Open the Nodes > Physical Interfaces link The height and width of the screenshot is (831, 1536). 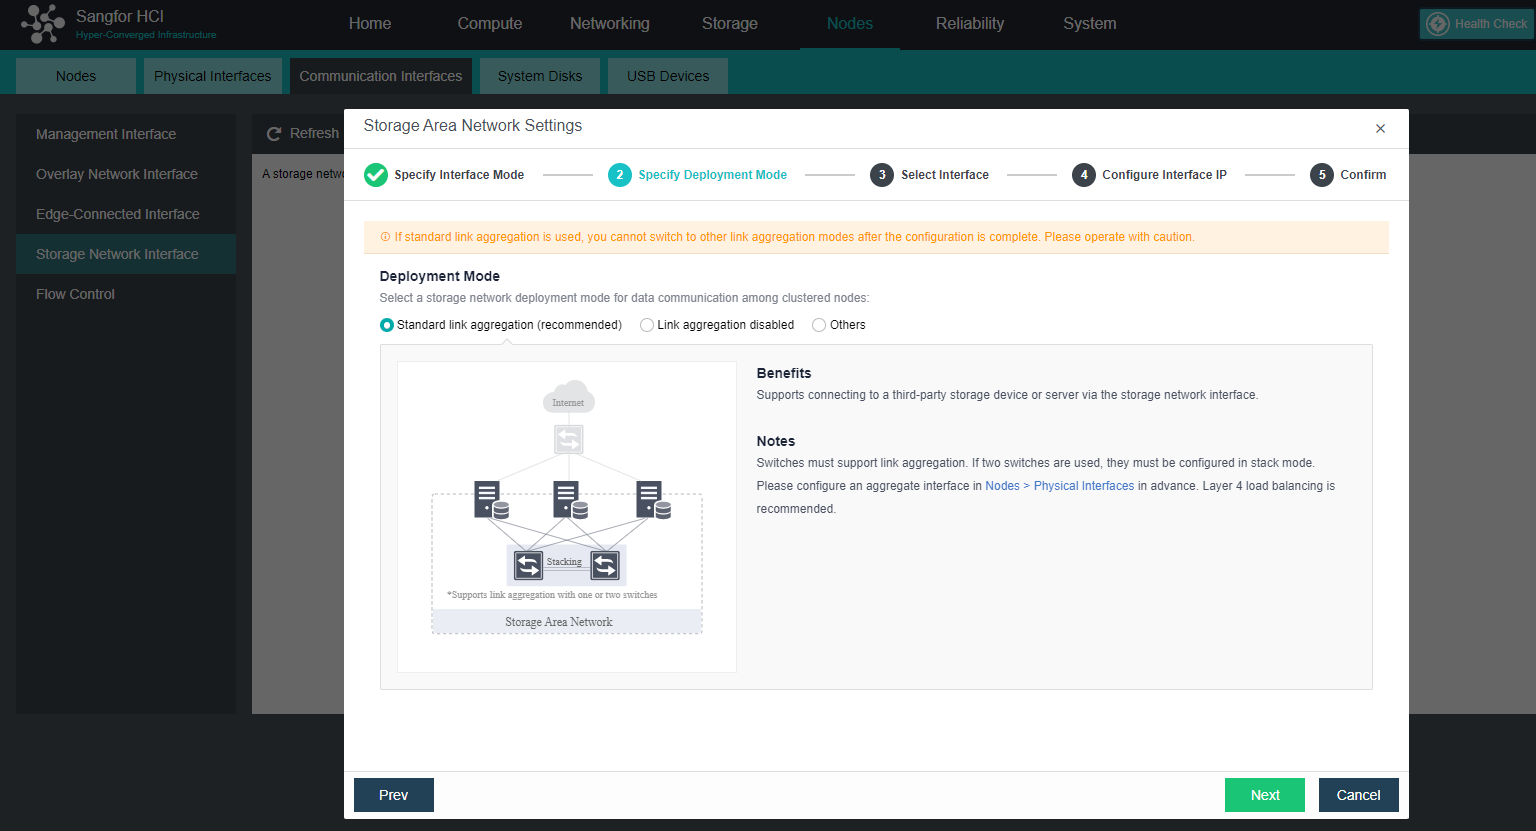pyautogui.click(x=1059, y=485)
